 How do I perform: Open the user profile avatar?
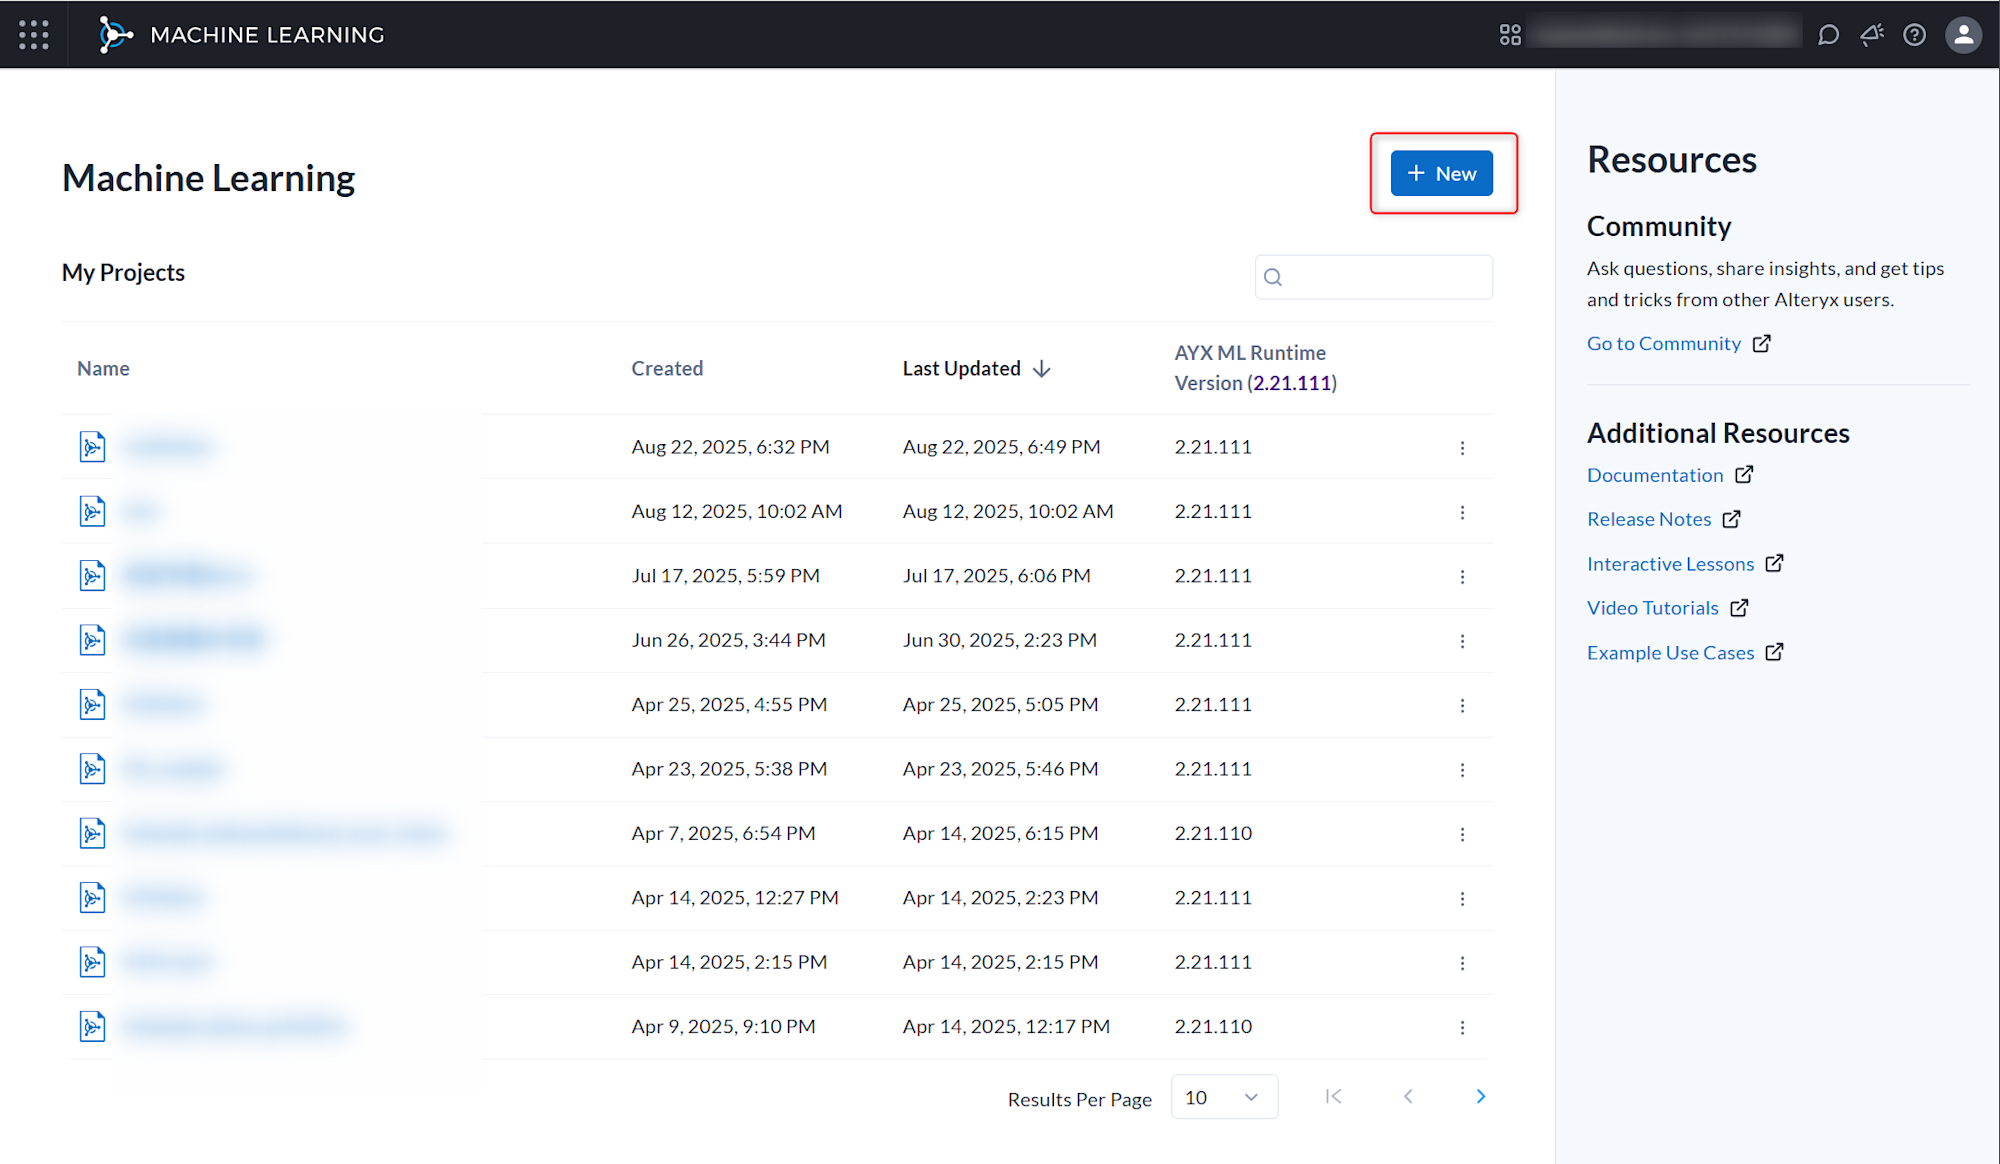1963,35
